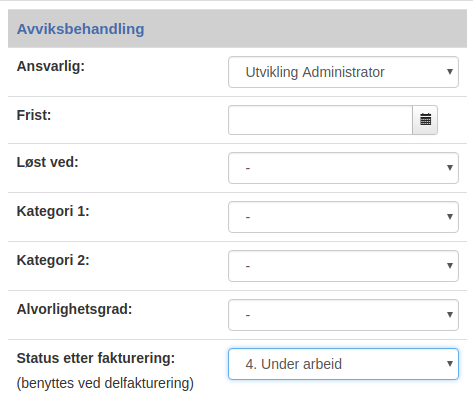This screenshot has width=473, height=394.
Task: Open the Kategori 2 dropdown
Action: (343, 266)
